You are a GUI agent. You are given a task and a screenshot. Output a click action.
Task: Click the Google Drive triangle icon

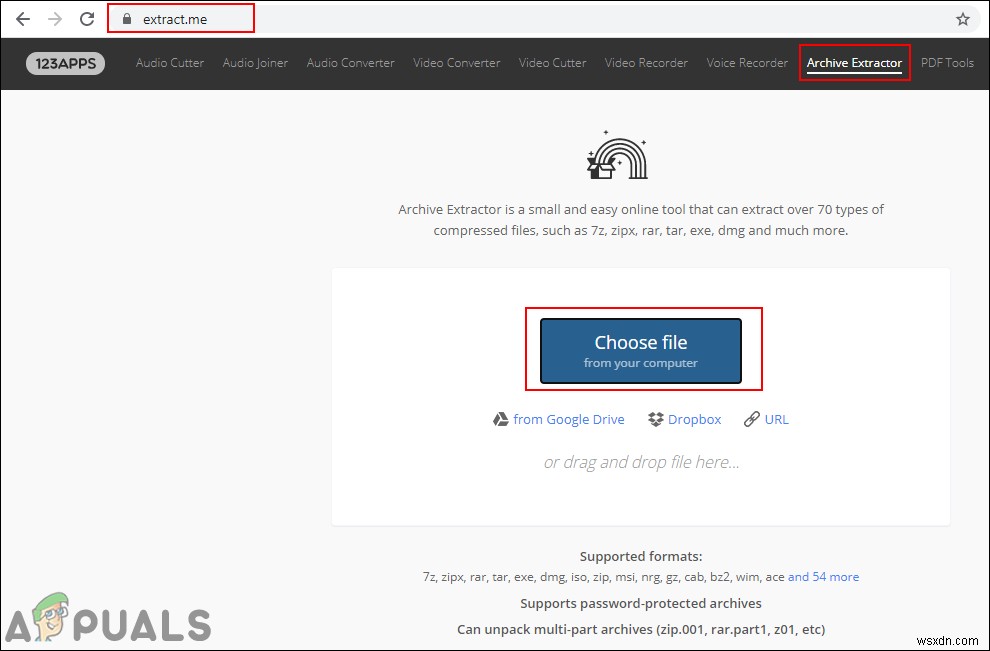pos(501,419)
